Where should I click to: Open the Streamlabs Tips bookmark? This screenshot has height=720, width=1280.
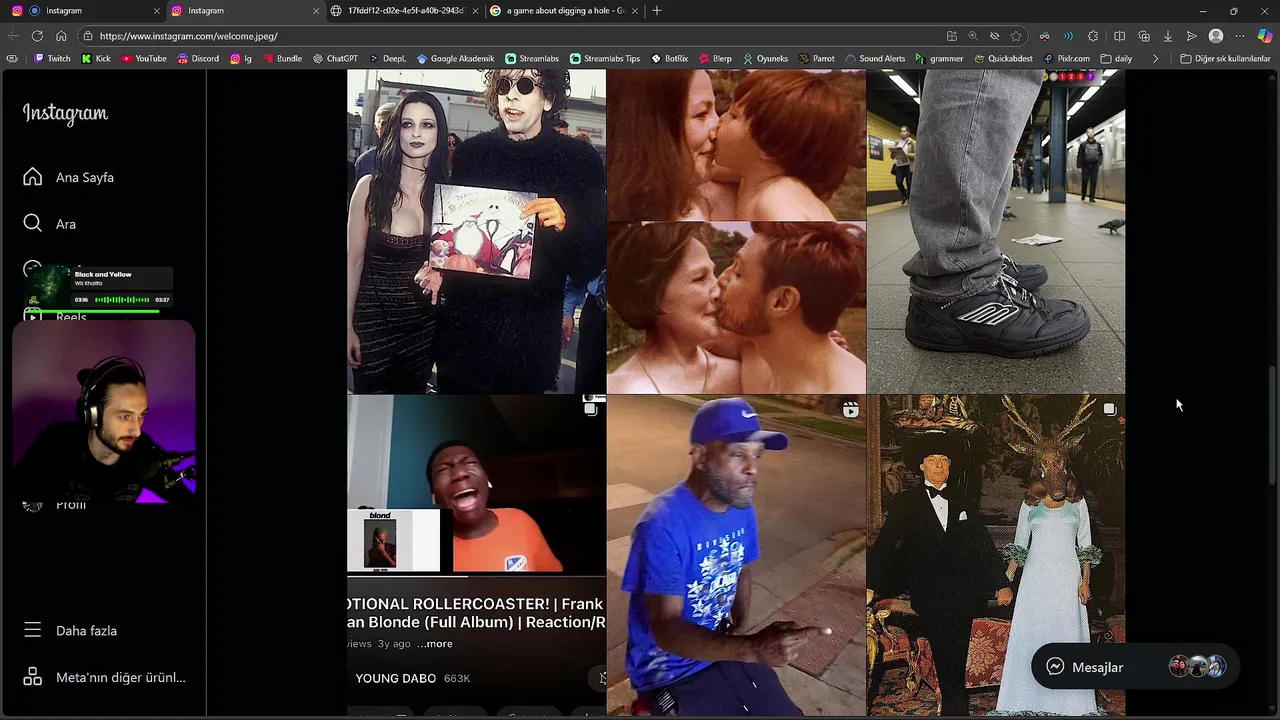coord(604,59)
